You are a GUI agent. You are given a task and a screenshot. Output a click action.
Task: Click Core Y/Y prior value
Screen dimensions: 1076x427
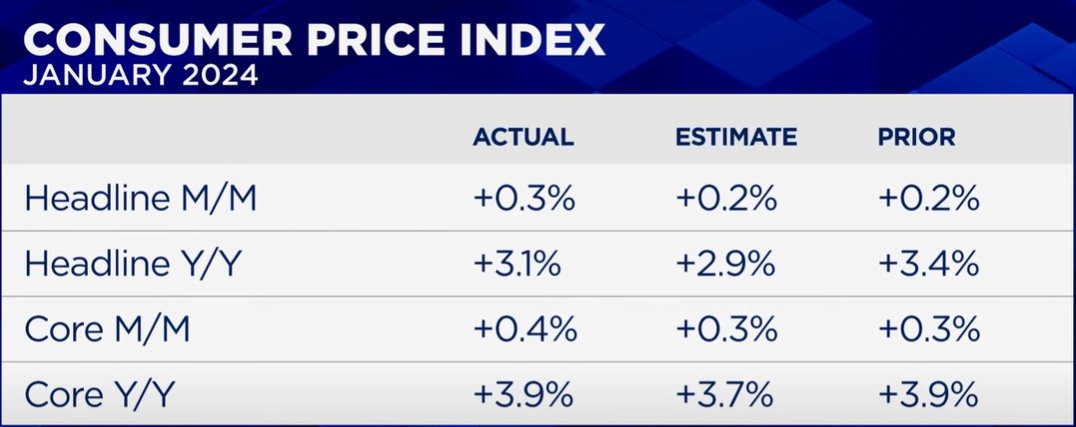927,395
